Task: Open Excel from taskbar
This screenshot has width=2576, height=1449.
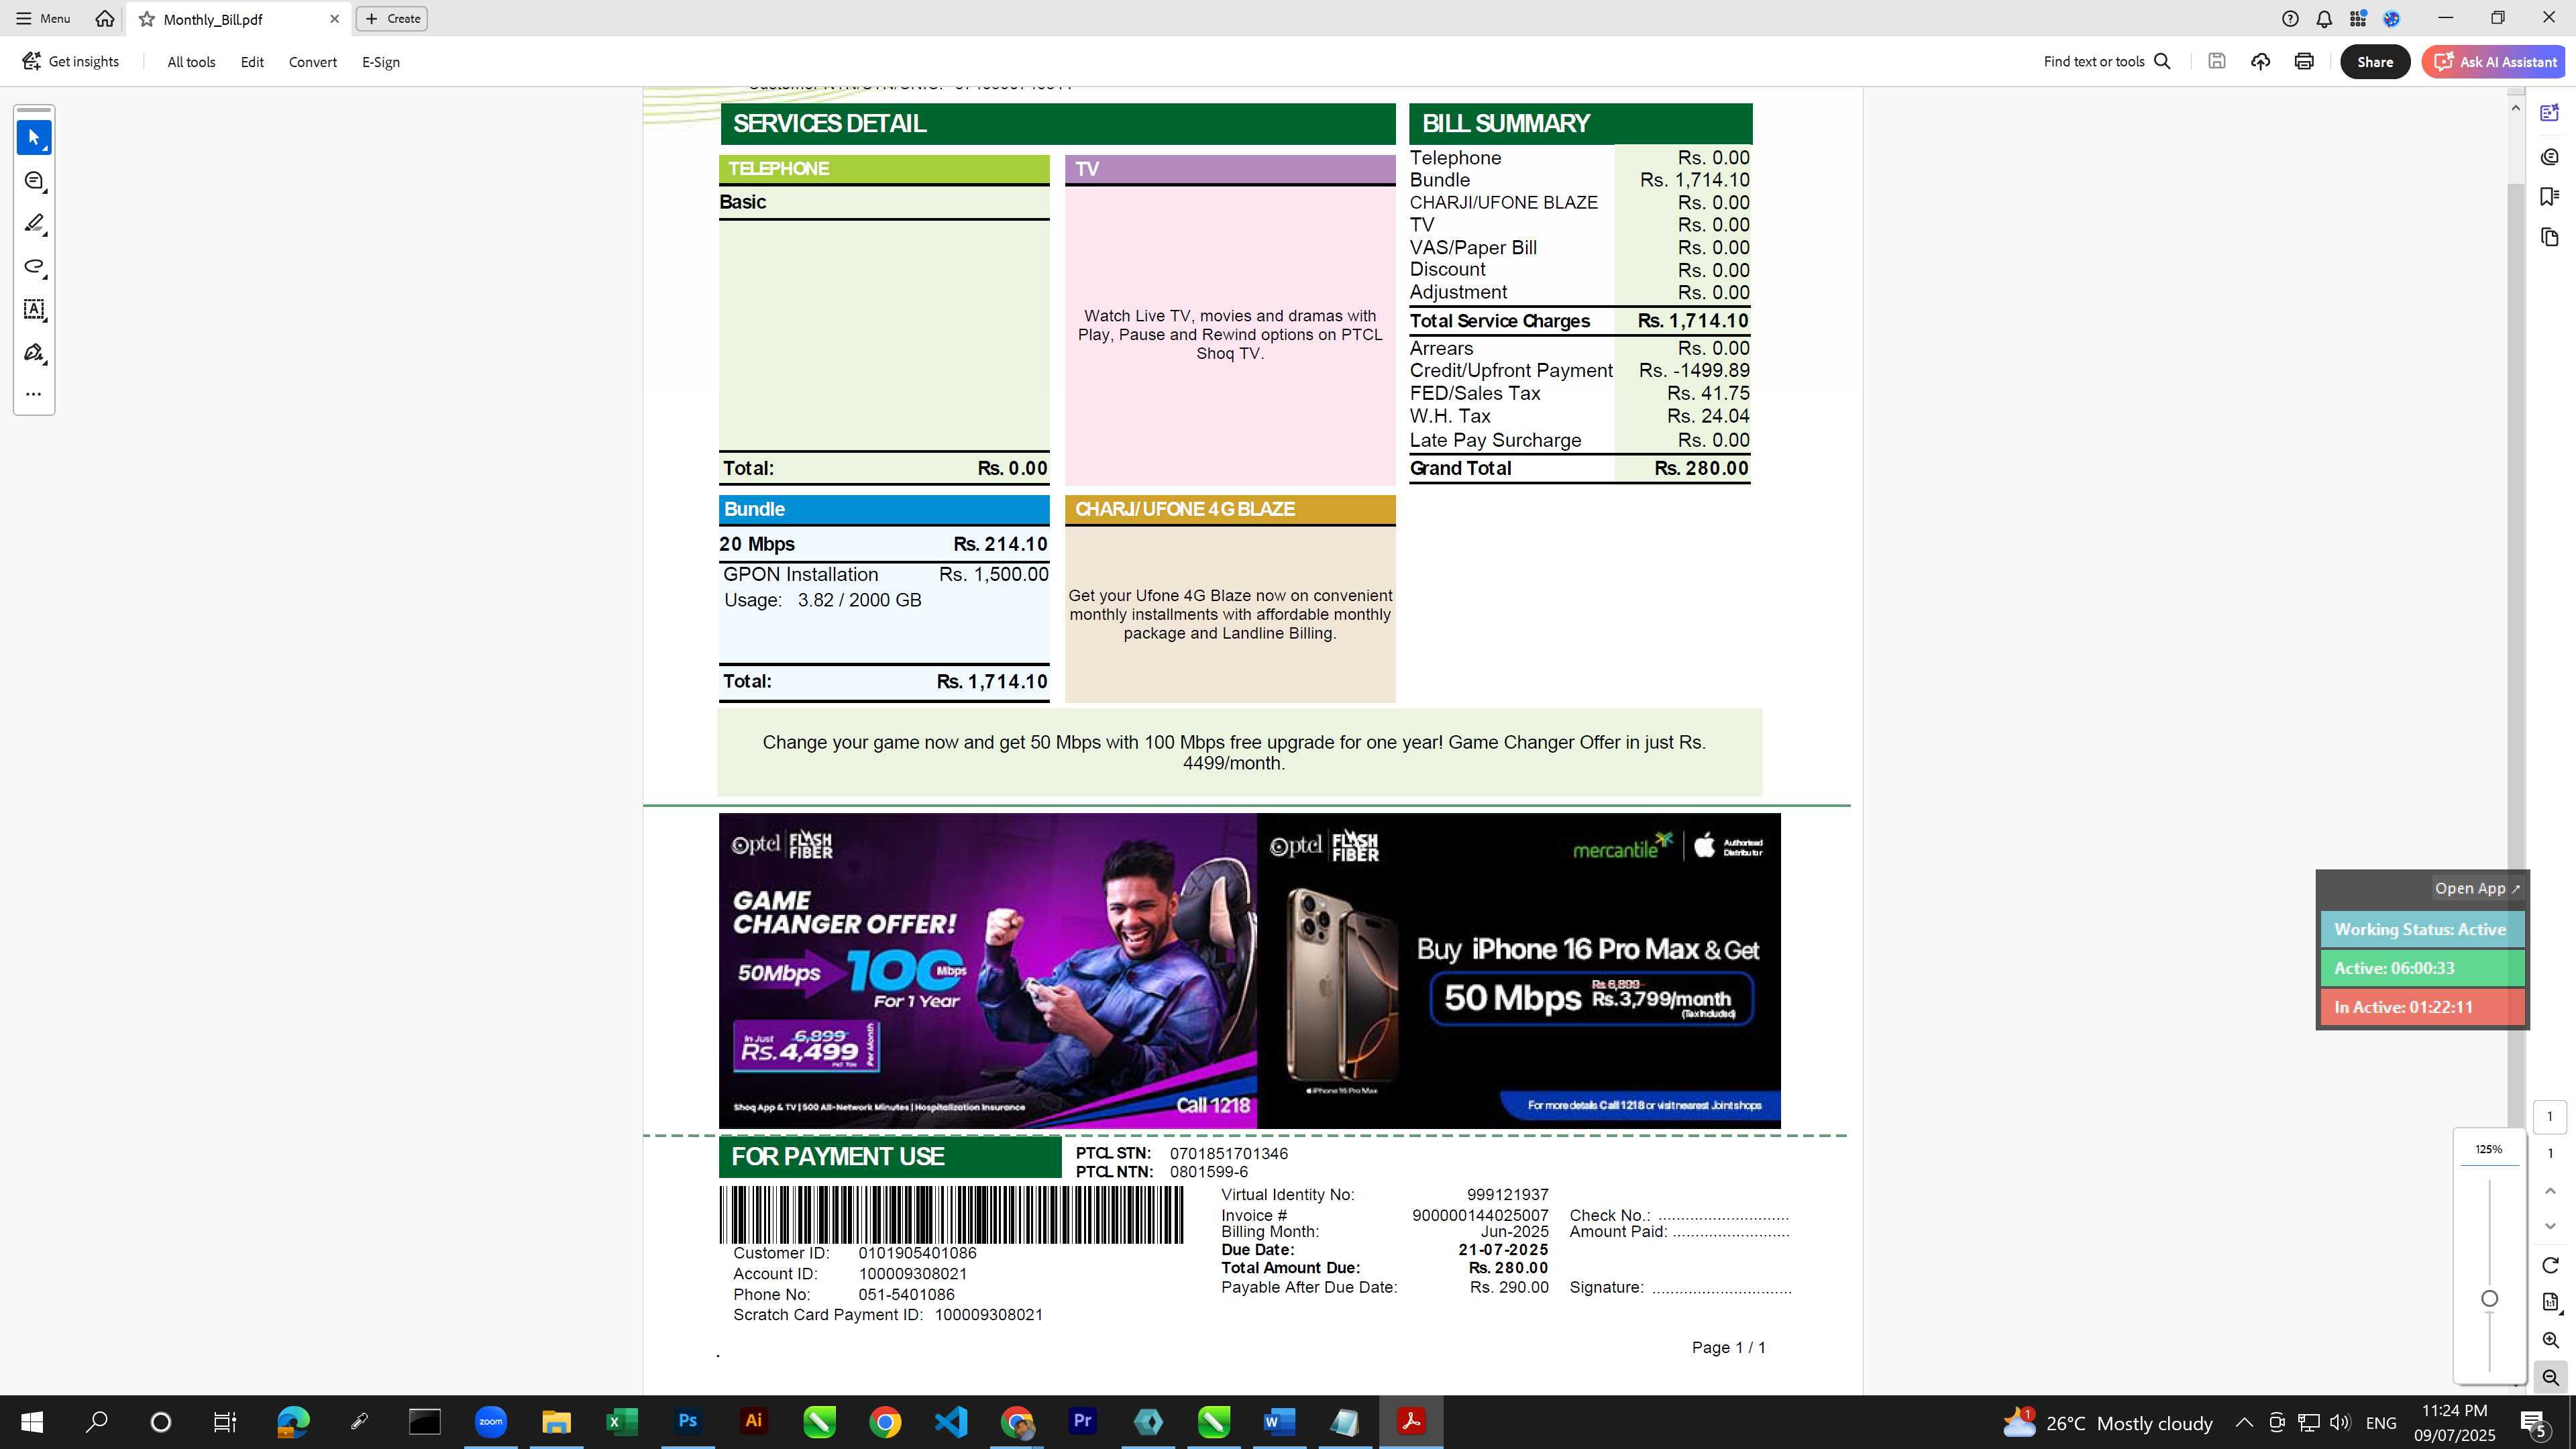Action: click(622, 1422)
